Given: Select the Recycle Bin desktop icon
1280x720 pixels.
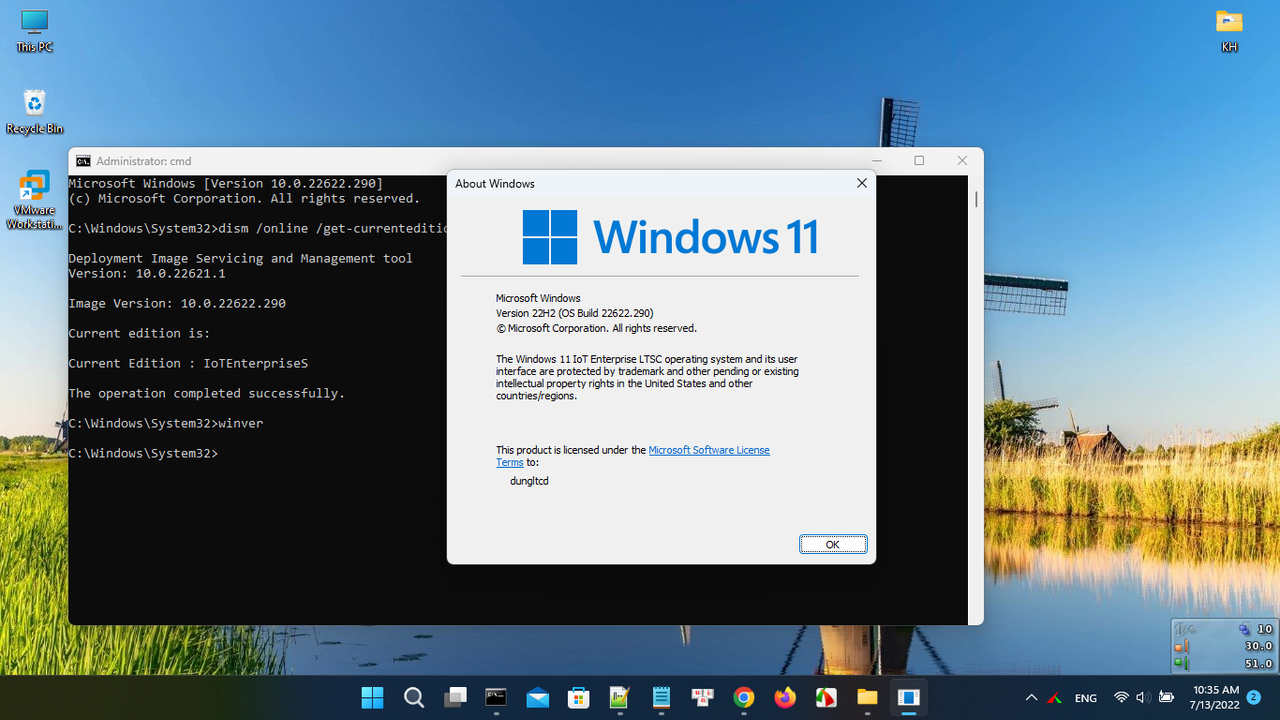Looking at the screenshot, I should coord(34,112).
